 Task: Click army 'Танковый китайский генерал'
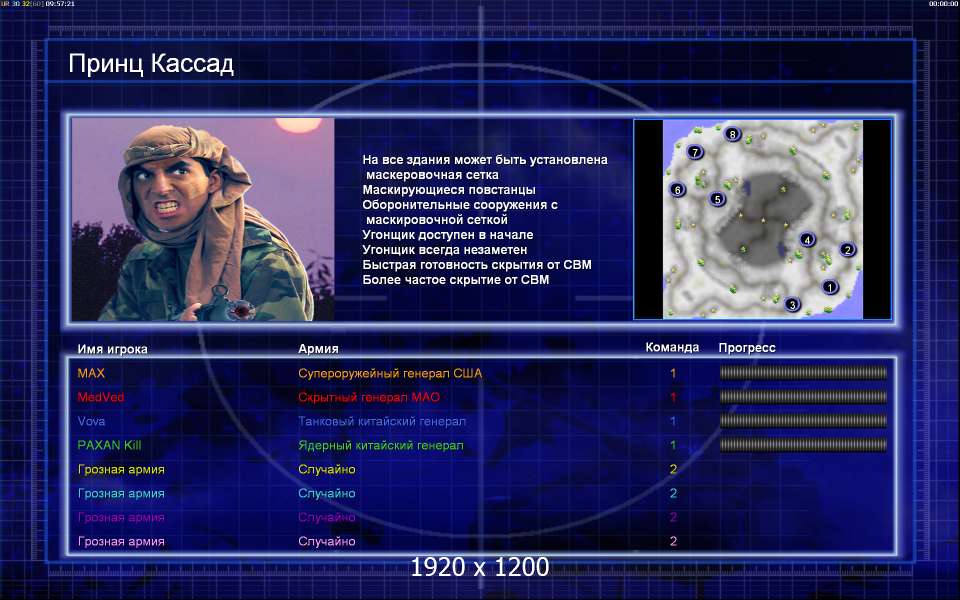point(382,421)
